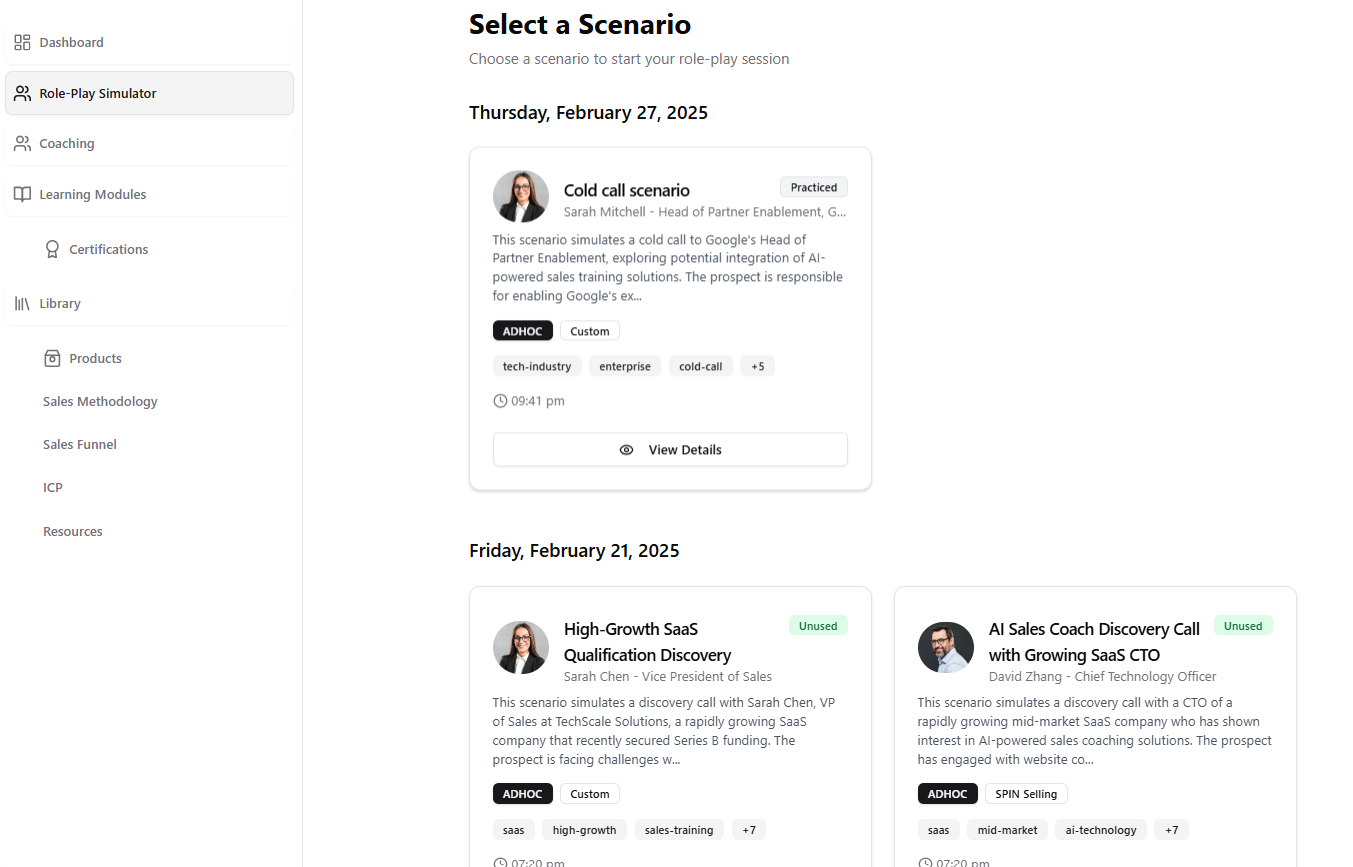Open Sales Methodology in the sidebar

(100, 401)
